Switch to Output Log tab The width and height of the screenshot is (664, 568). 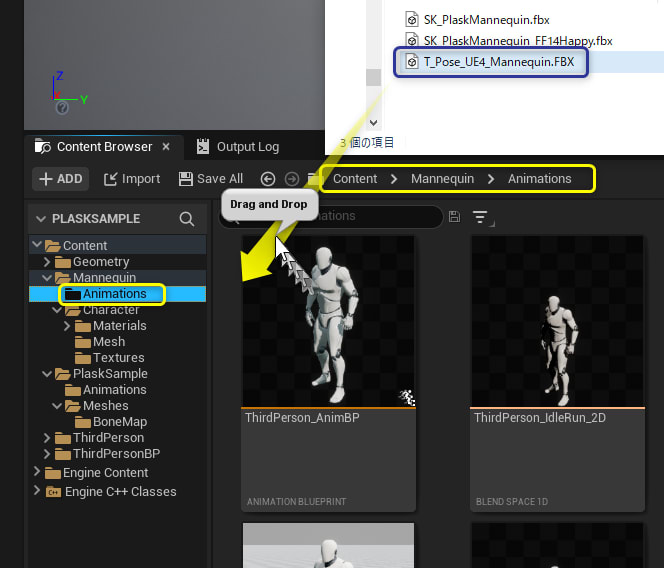[238, 147]
